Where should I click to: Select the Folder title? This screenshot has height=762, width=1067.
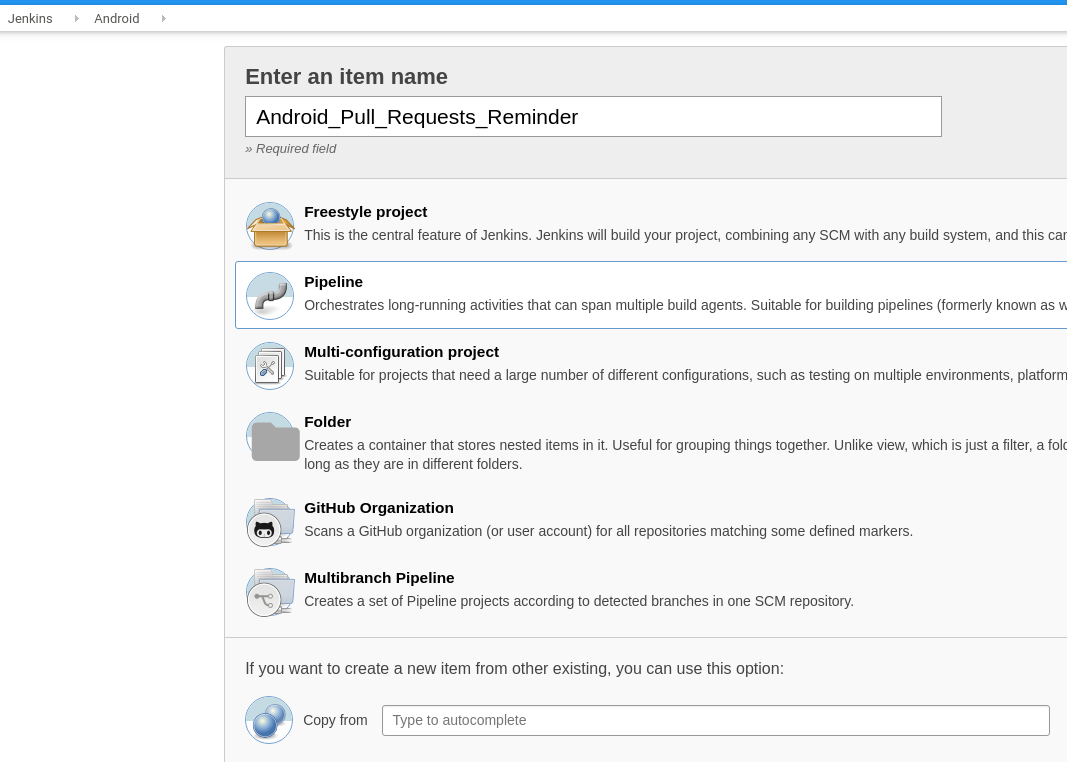tap(327, 423)
